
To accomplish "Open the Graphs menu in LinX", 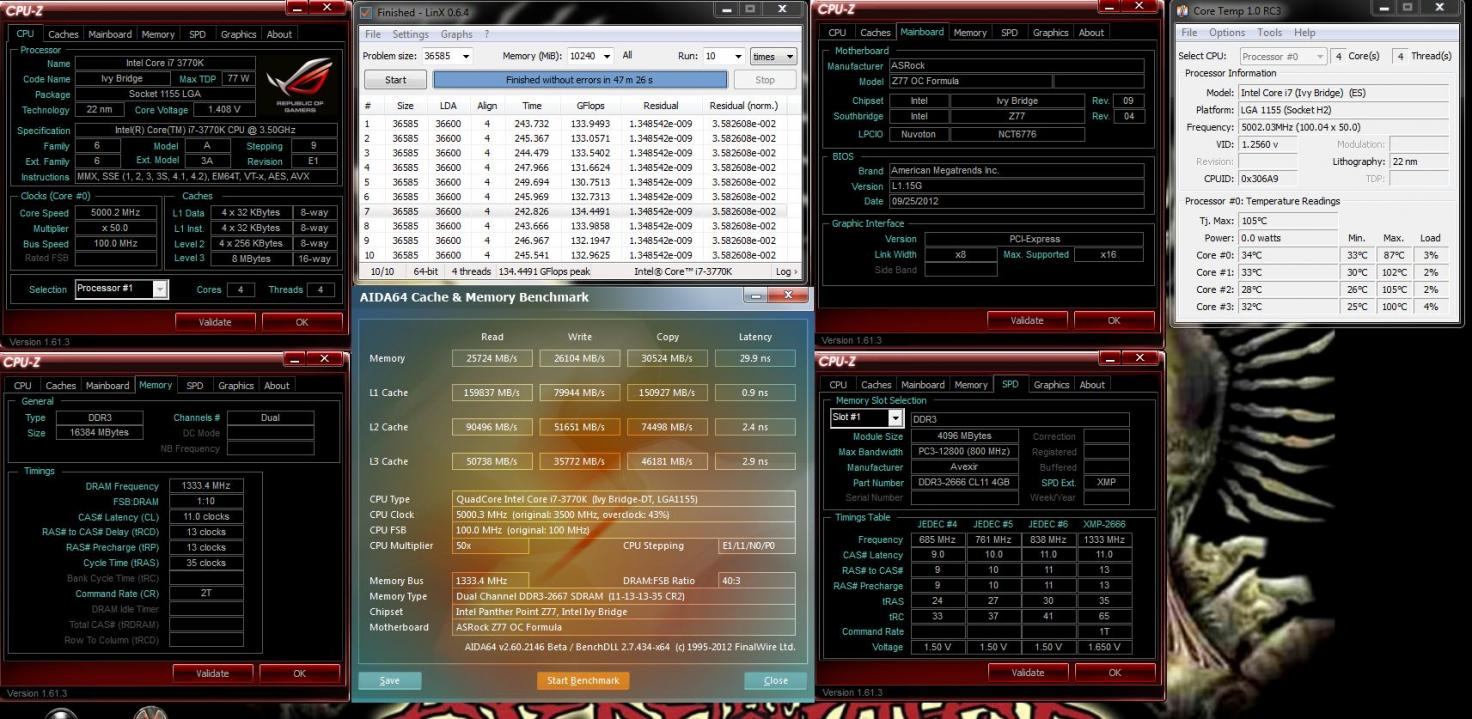I will [x=456, y=34].
